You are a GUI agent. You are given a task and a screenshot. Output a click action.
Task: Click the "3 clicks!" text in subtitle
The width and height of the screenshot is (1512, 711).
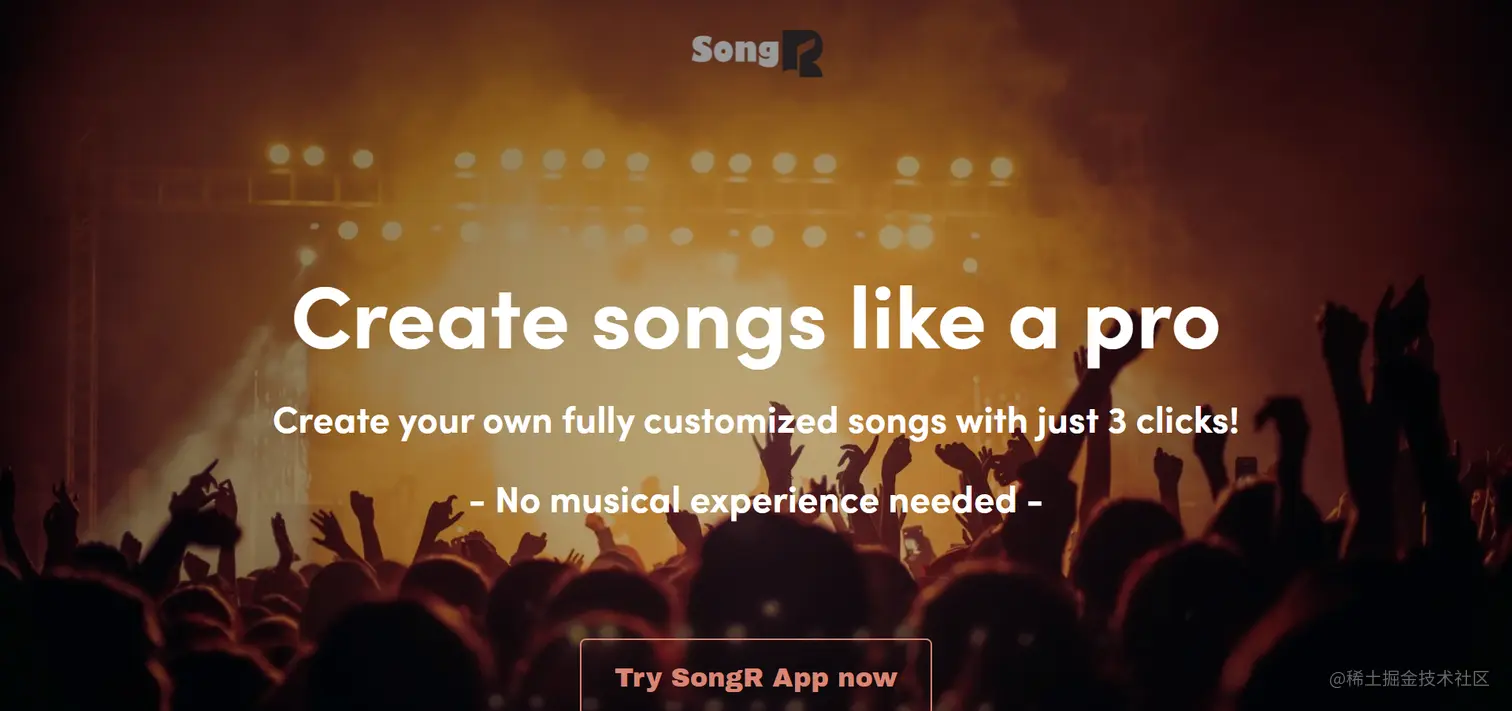1174,420
